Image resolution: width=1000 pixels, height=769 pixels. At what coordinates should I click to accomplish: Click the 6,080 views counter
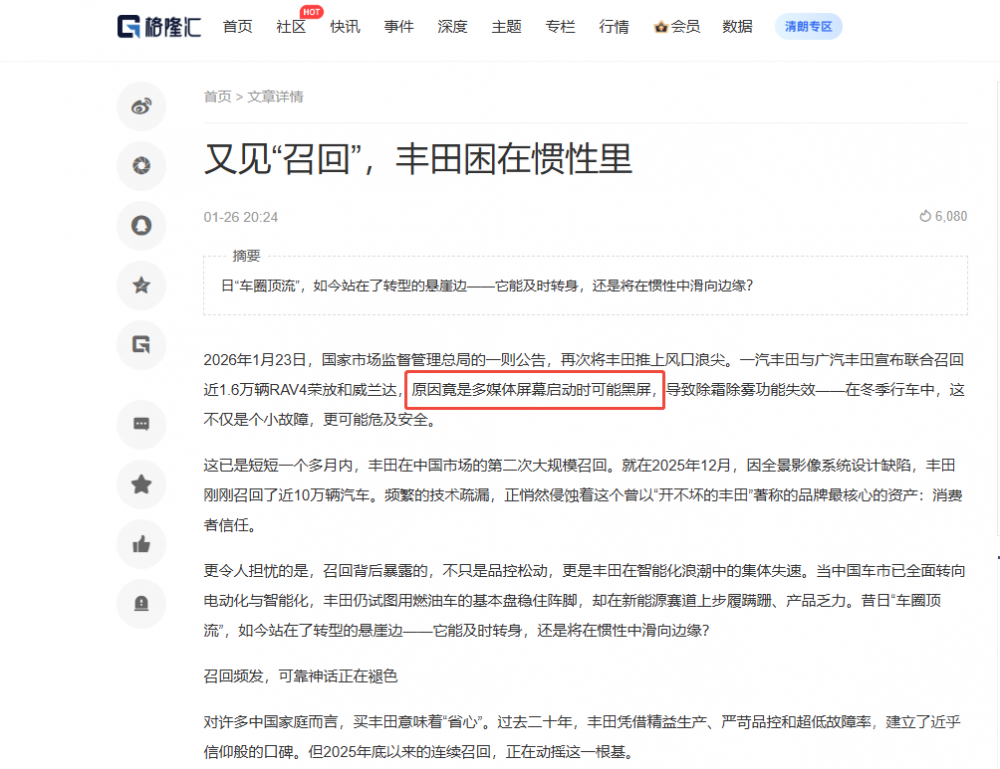tap(943, 217)
